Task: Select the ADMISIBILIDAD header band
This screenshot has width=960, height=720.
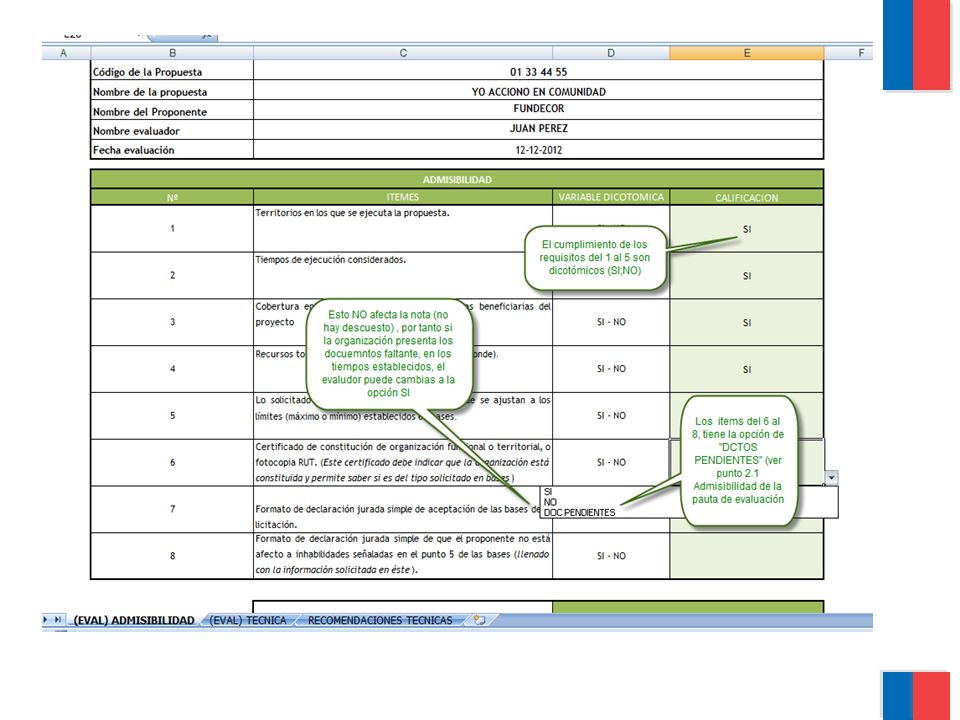Action: [457, 179]
